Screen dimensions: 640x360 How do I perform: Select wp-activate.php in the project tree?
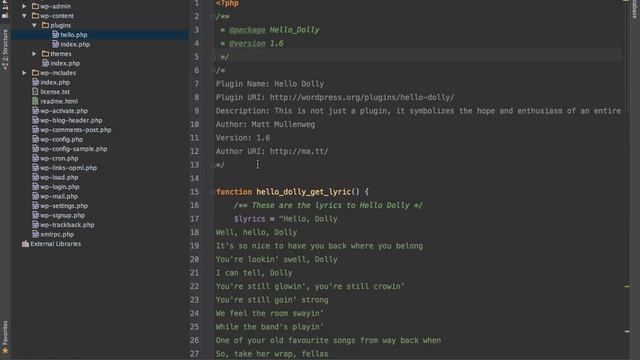64,111
